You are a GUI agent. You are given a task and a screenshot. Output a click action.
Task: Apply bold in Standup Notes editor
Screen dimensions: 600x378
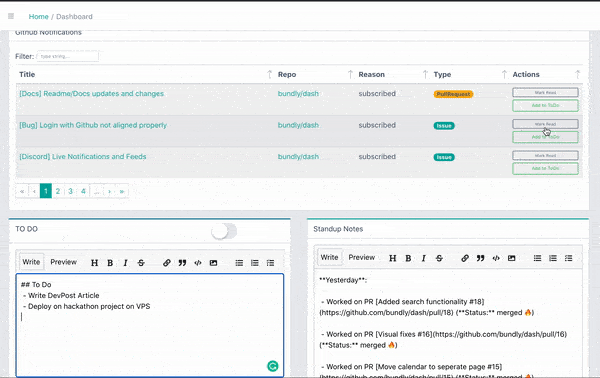pos(408,258)
